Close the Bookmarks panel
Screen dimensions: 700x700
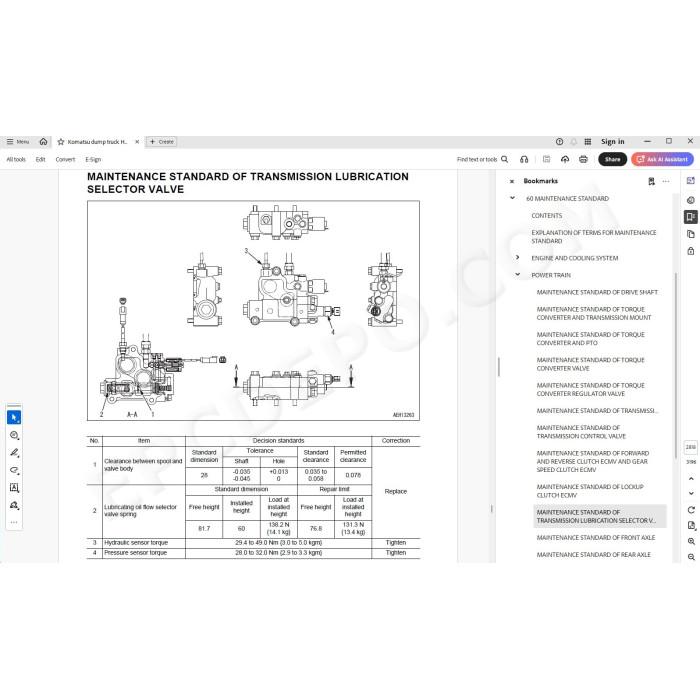pyautogui.click(x=512, y=181)
